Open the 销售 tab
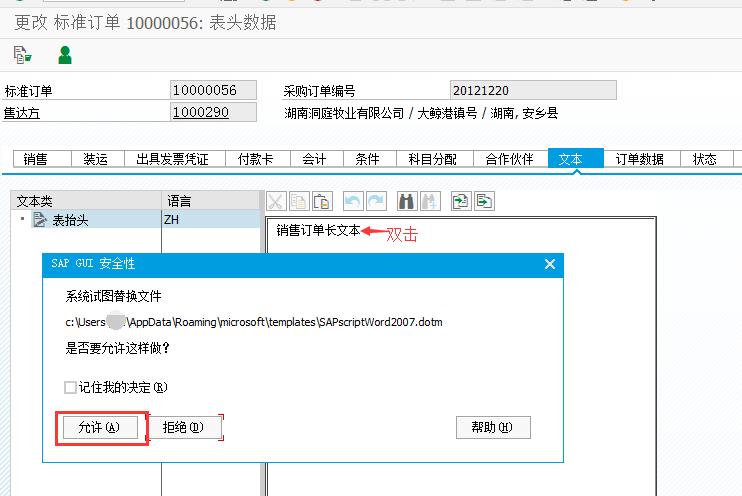742x496 pixels. tap(42, 159)
